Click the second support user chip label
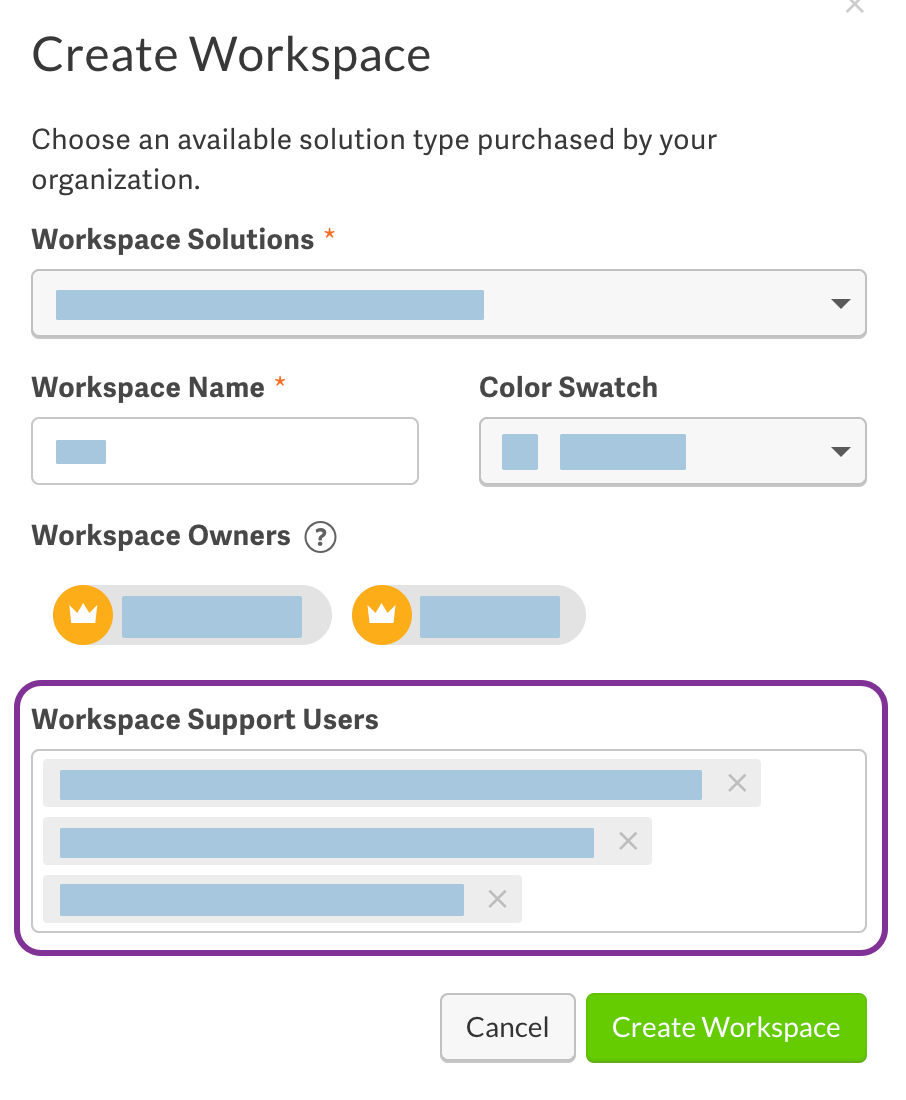906x1100 pixels. tap(325, 841)
